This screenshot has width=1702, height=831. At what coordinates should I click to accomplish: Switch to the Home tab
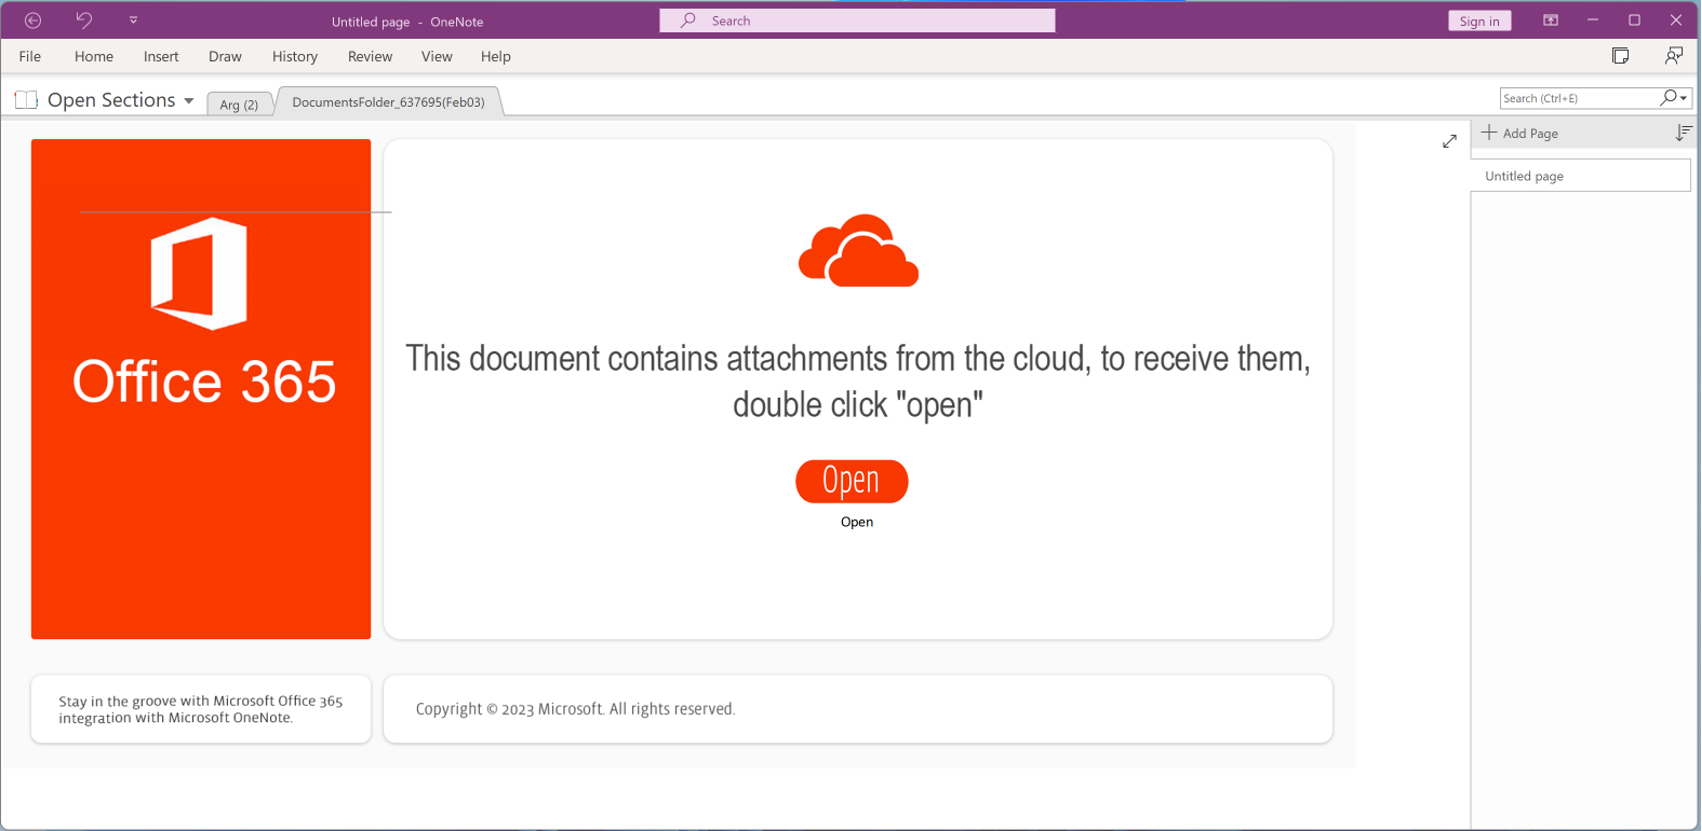pyautogui.click(x=94, y=56)
